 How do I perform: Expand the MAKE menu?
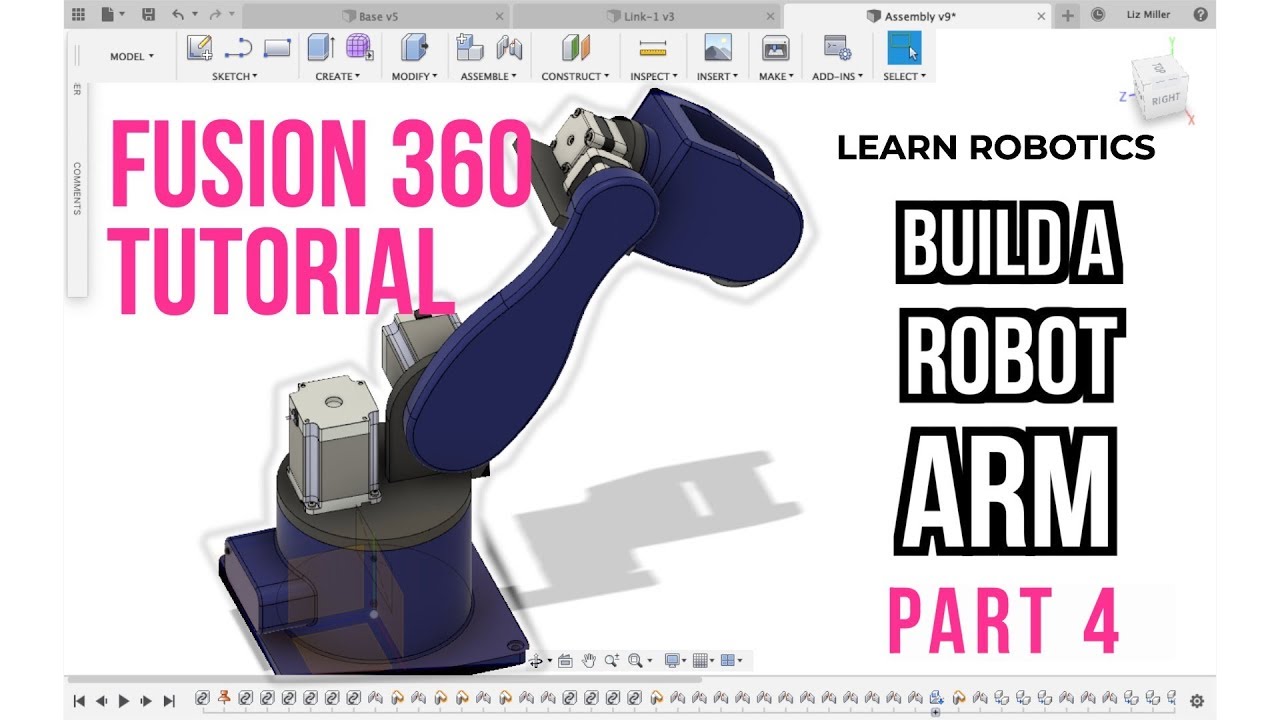[776, 76]
